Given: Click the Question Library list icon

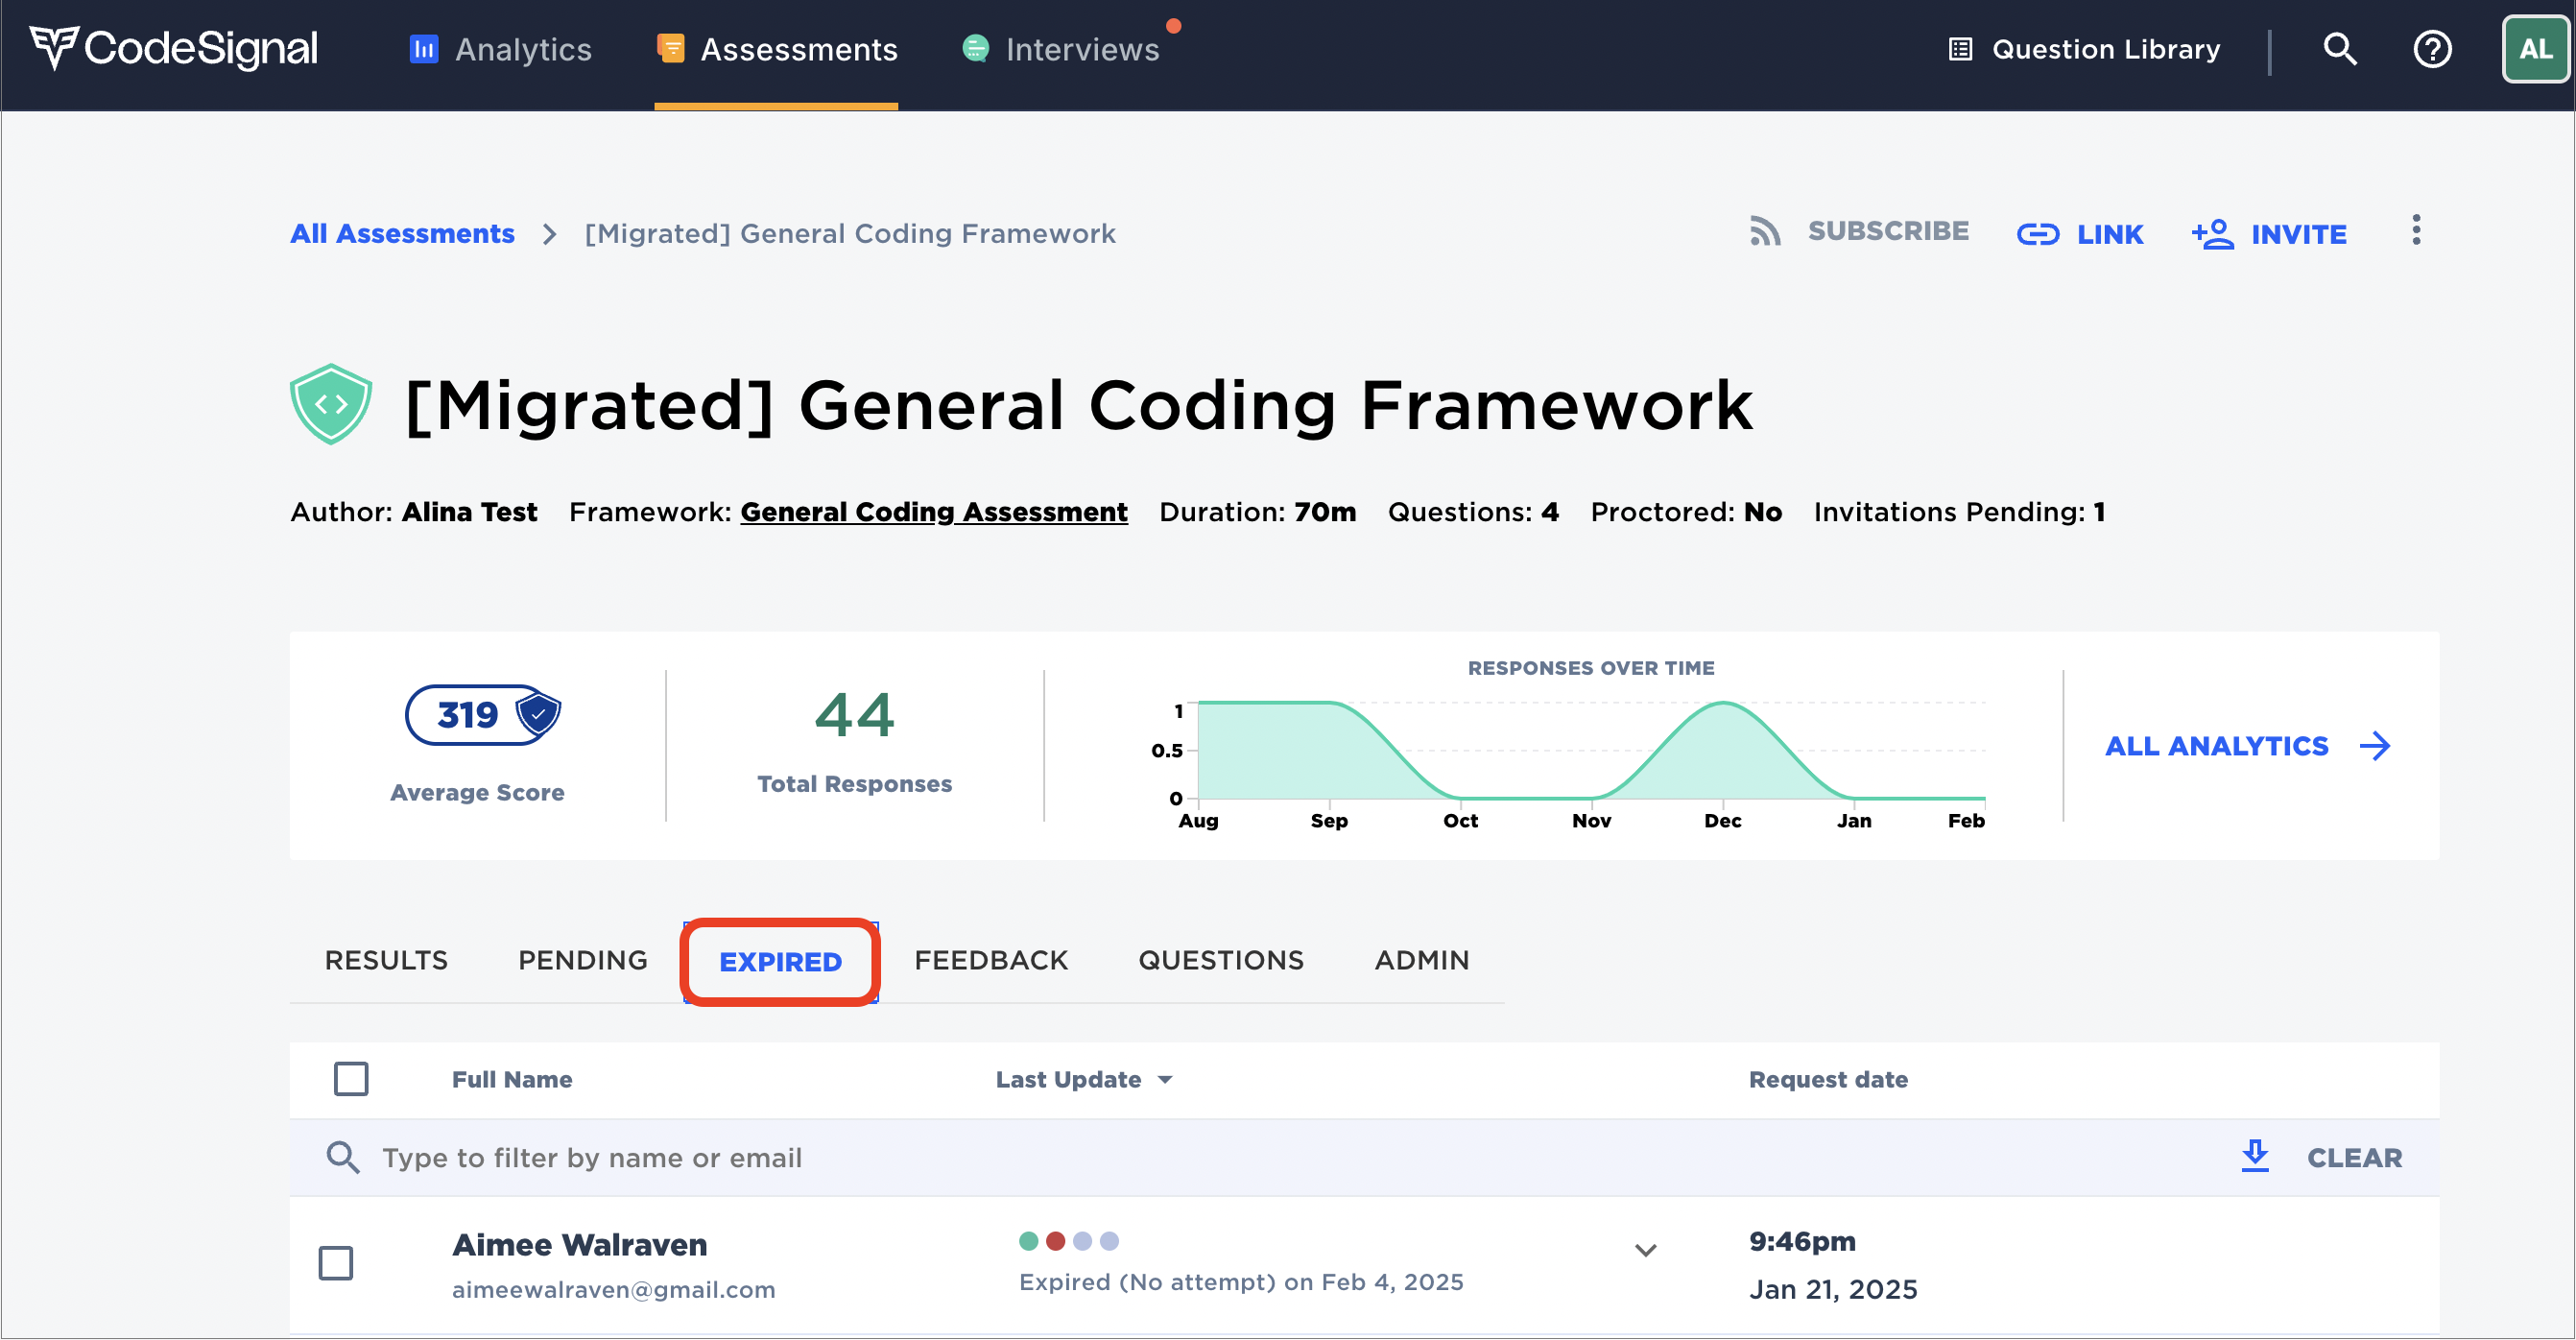Looking at the screenshot, I should pos(1961,49).
